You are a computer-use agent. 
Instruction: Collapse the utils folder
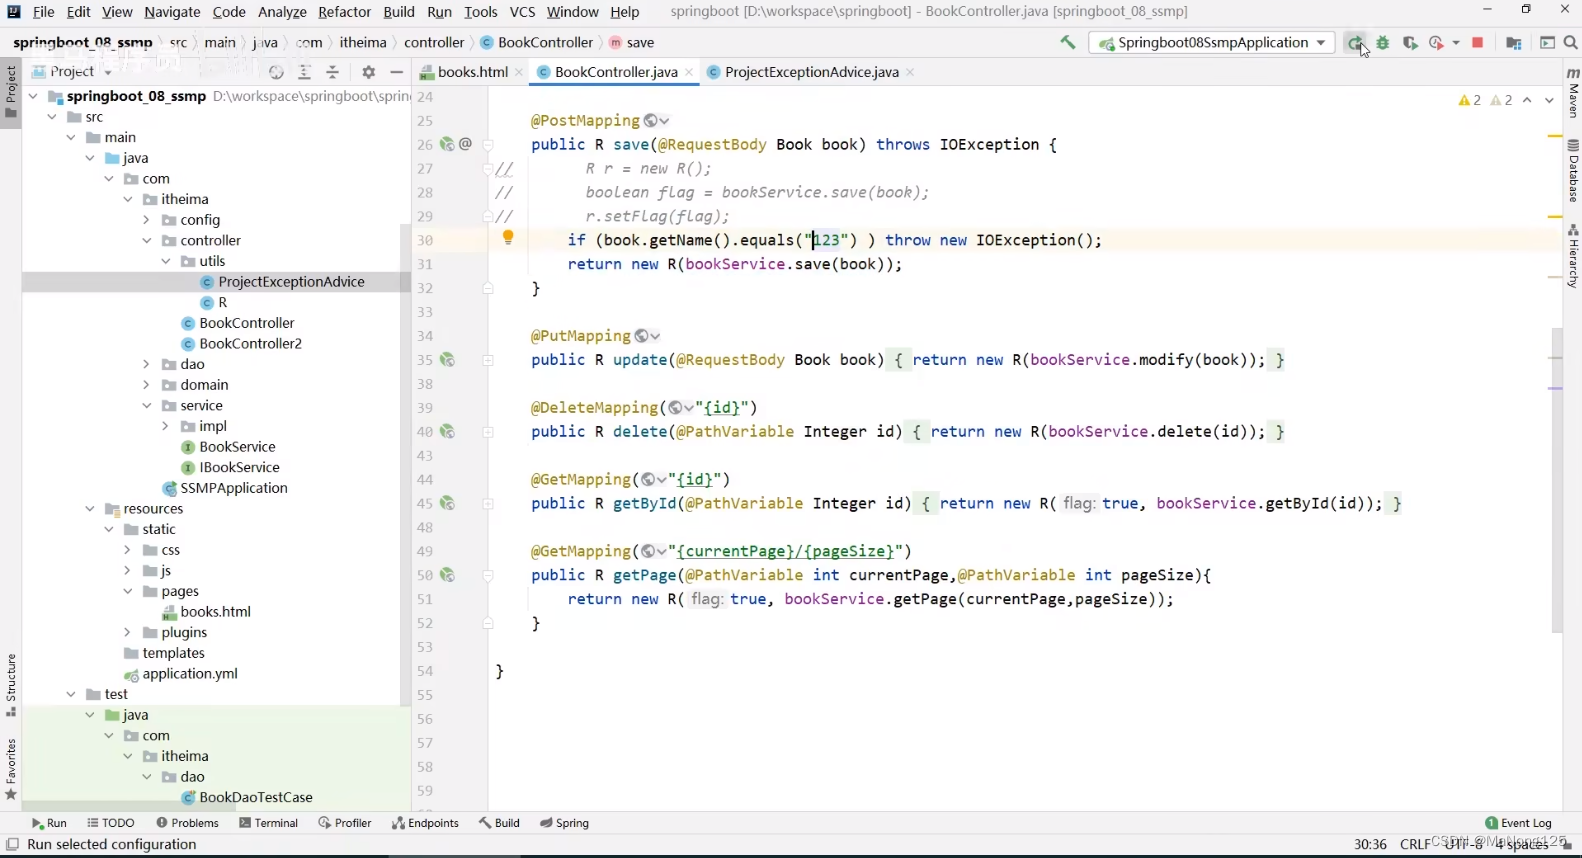[x=165, y=261]
